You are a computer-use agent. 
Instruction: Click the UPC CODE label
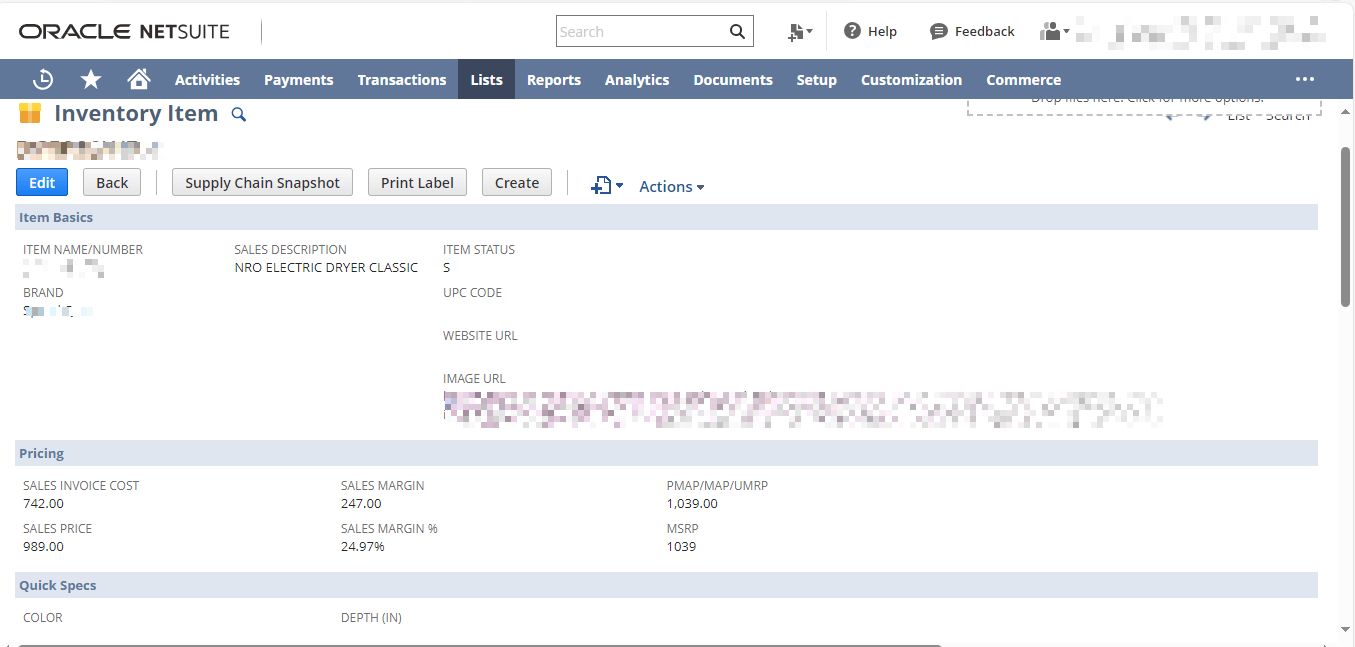(473, 293)
